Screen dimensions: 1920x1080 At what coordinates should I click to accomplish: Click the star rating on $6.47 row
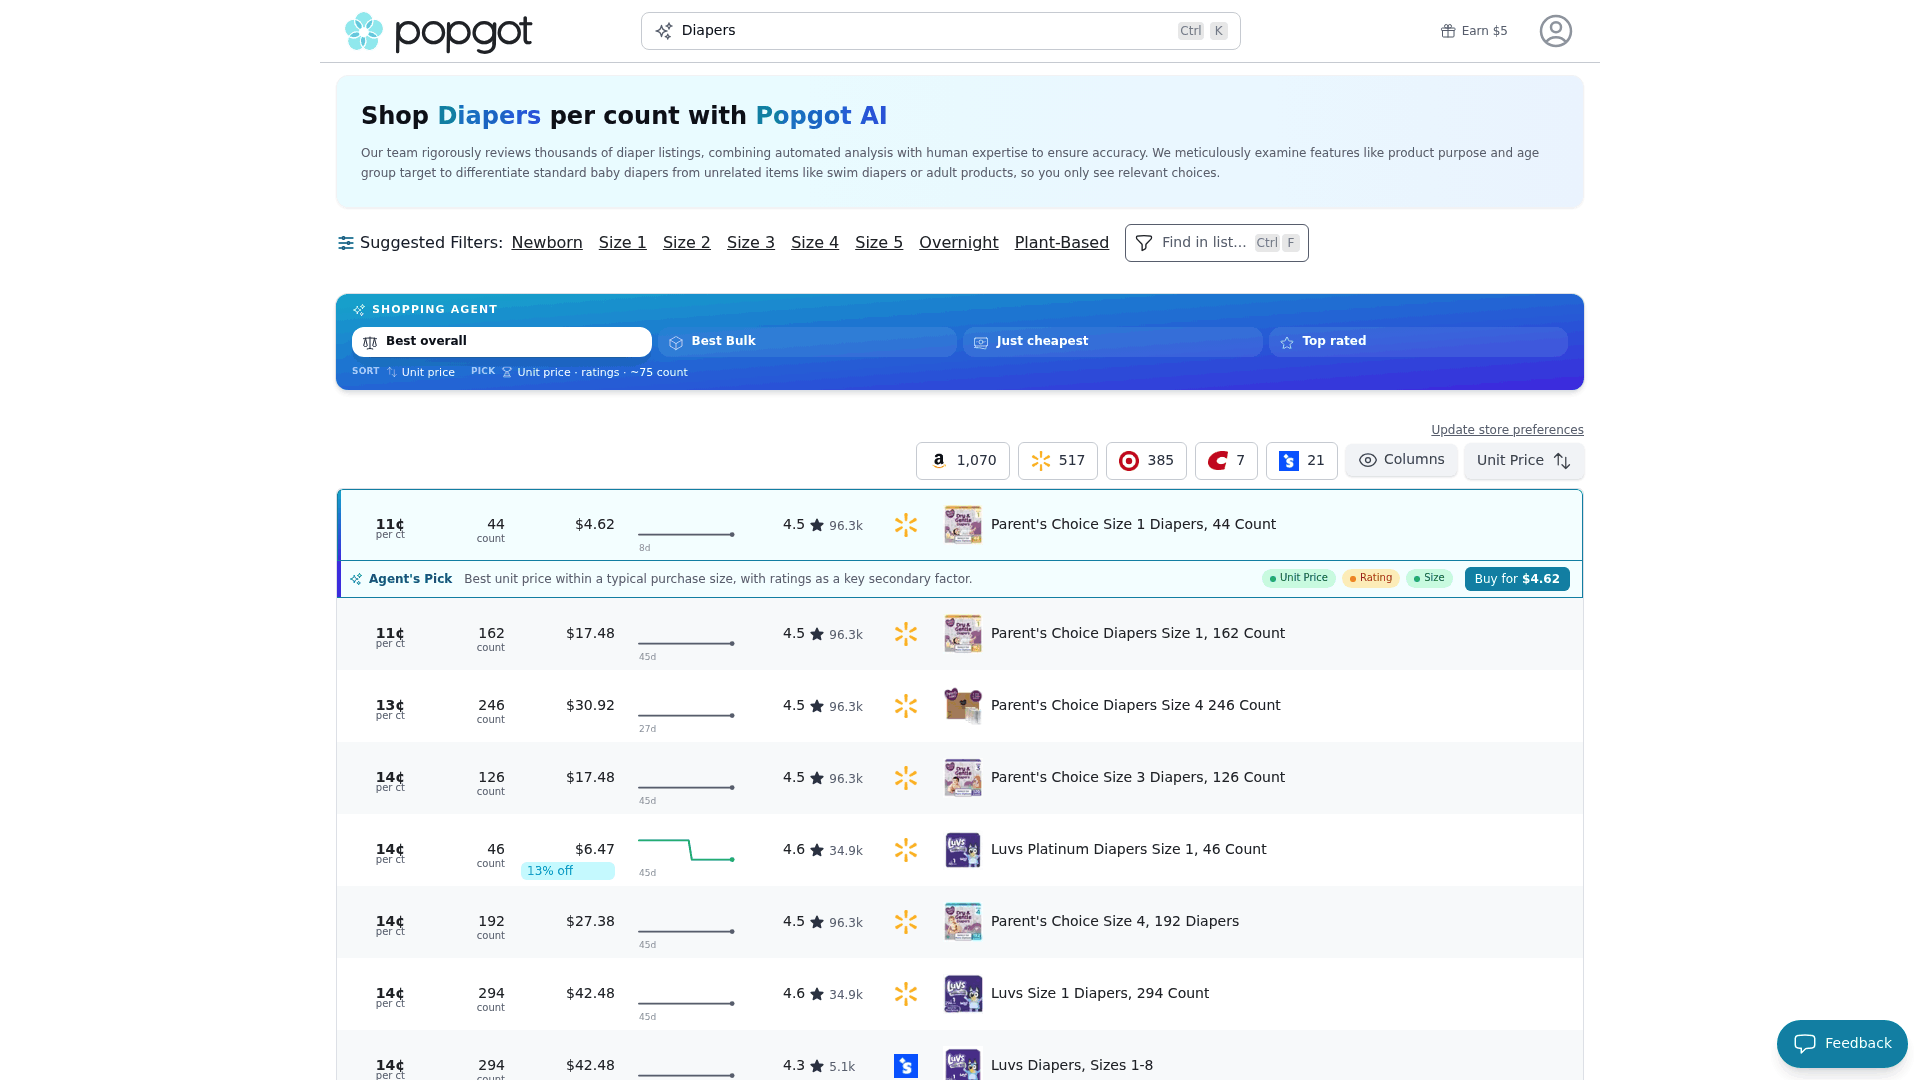[822, 850]
